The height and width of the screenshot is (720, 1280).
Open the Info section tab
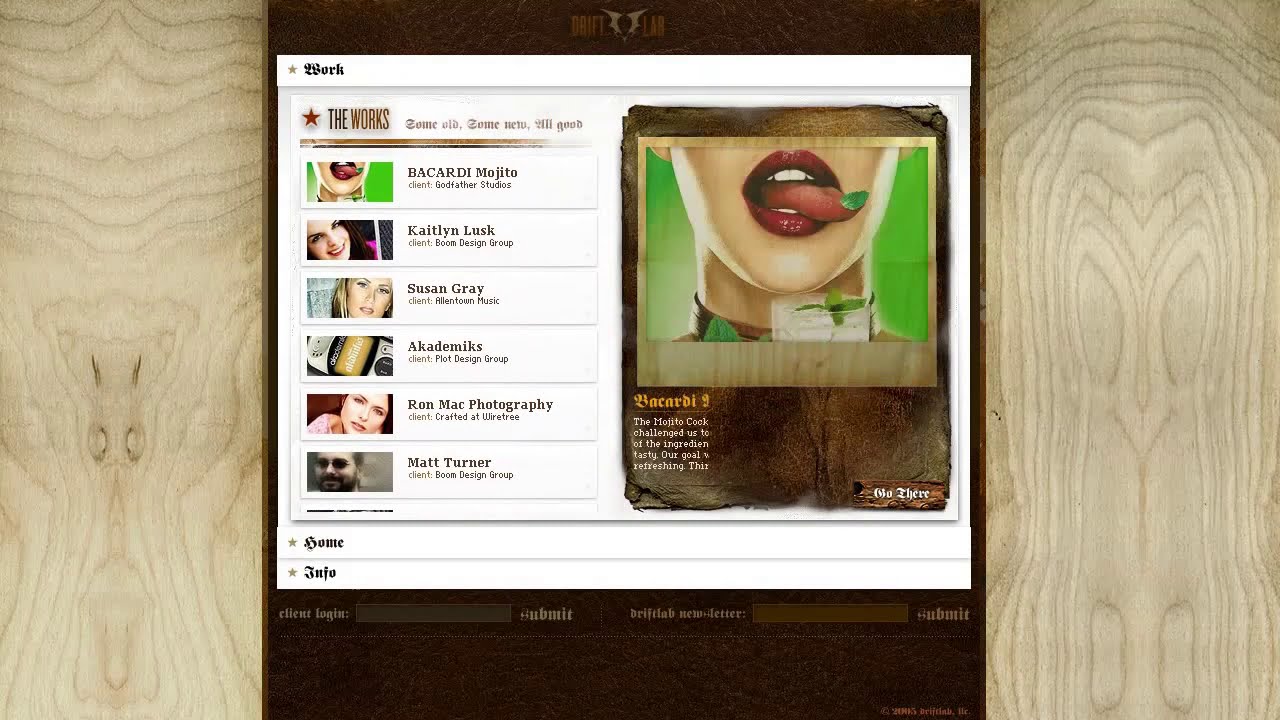point(624,573)
